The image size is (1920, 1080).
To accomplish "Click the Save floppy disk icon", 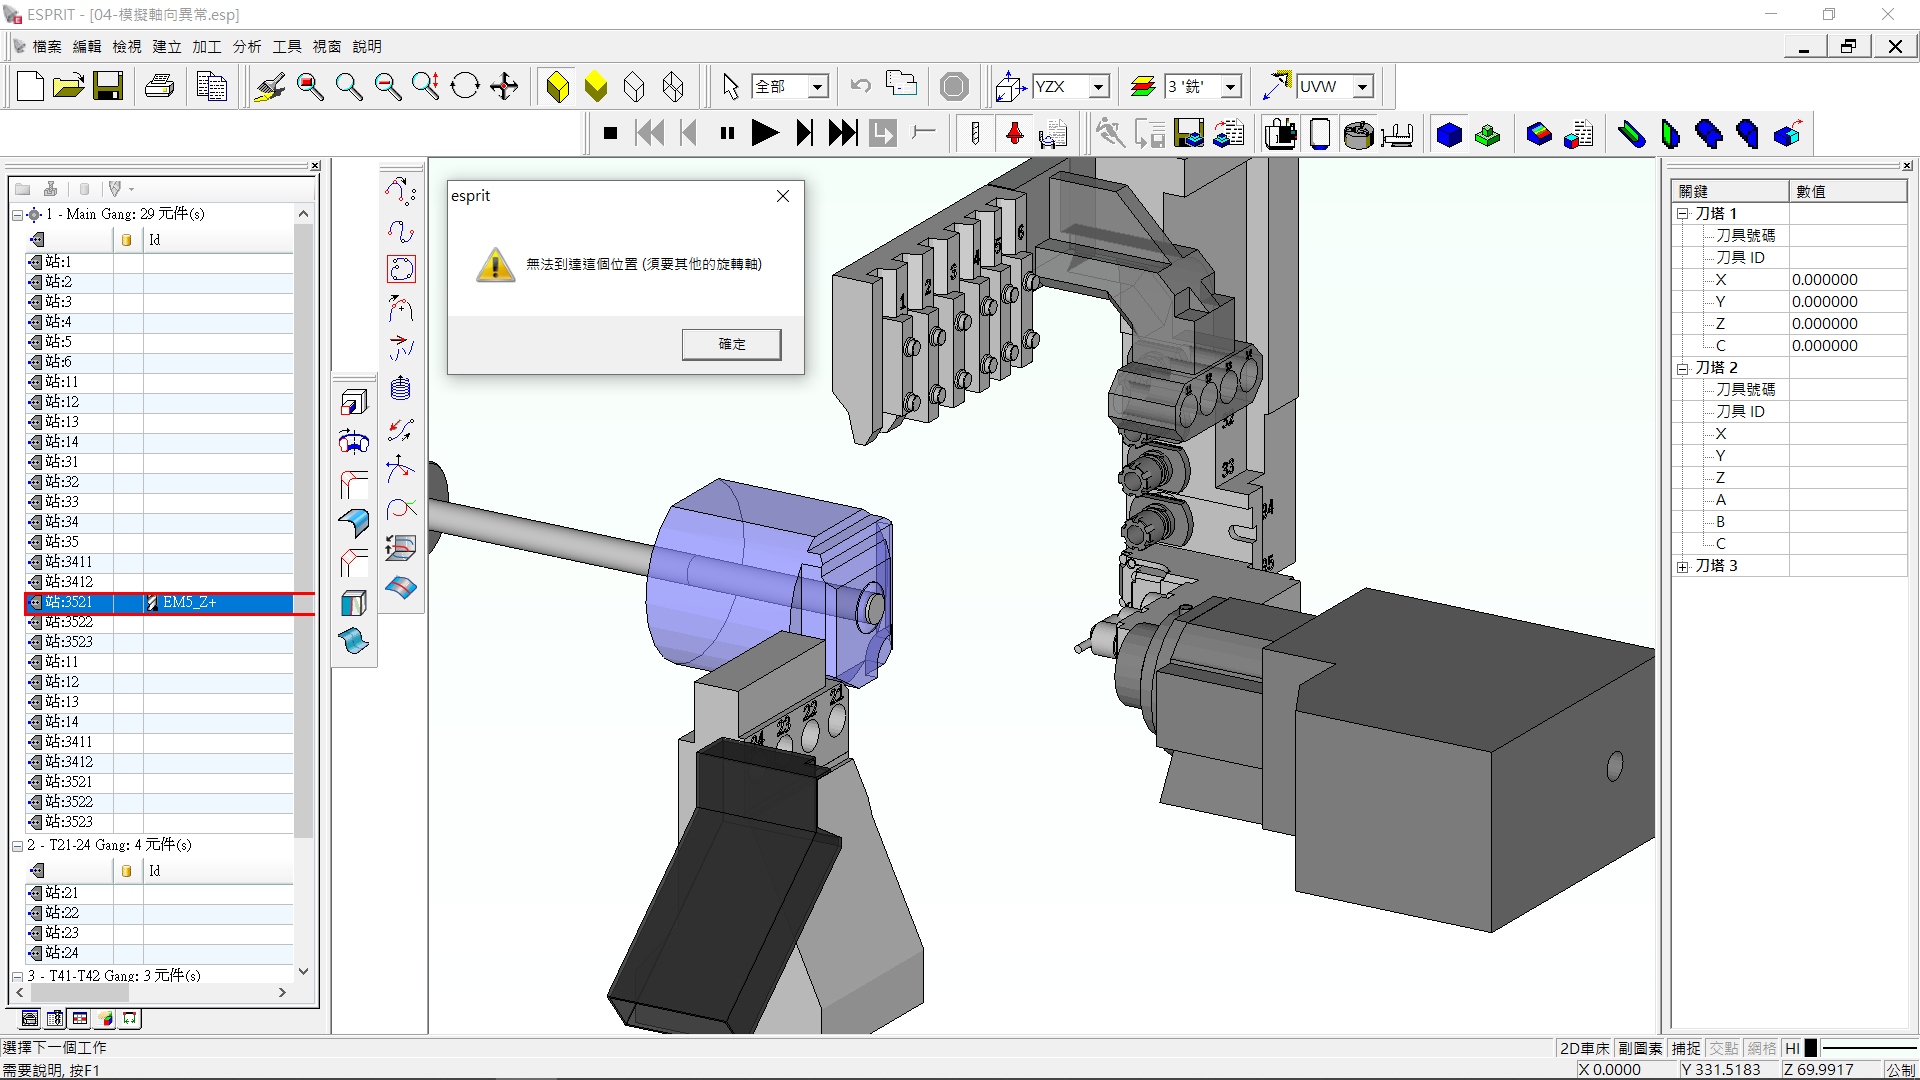I will tap(108, 87).
